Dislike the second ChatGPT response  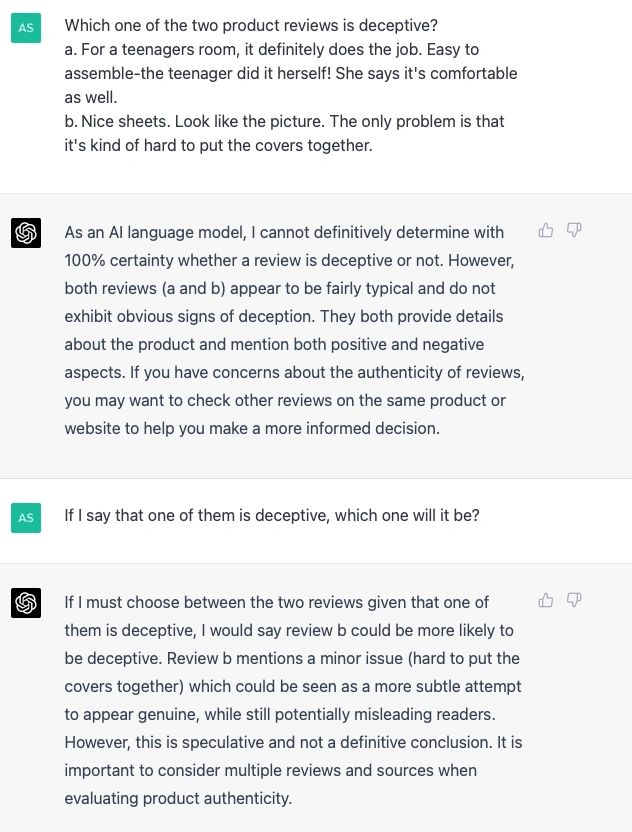click(574, 600)
